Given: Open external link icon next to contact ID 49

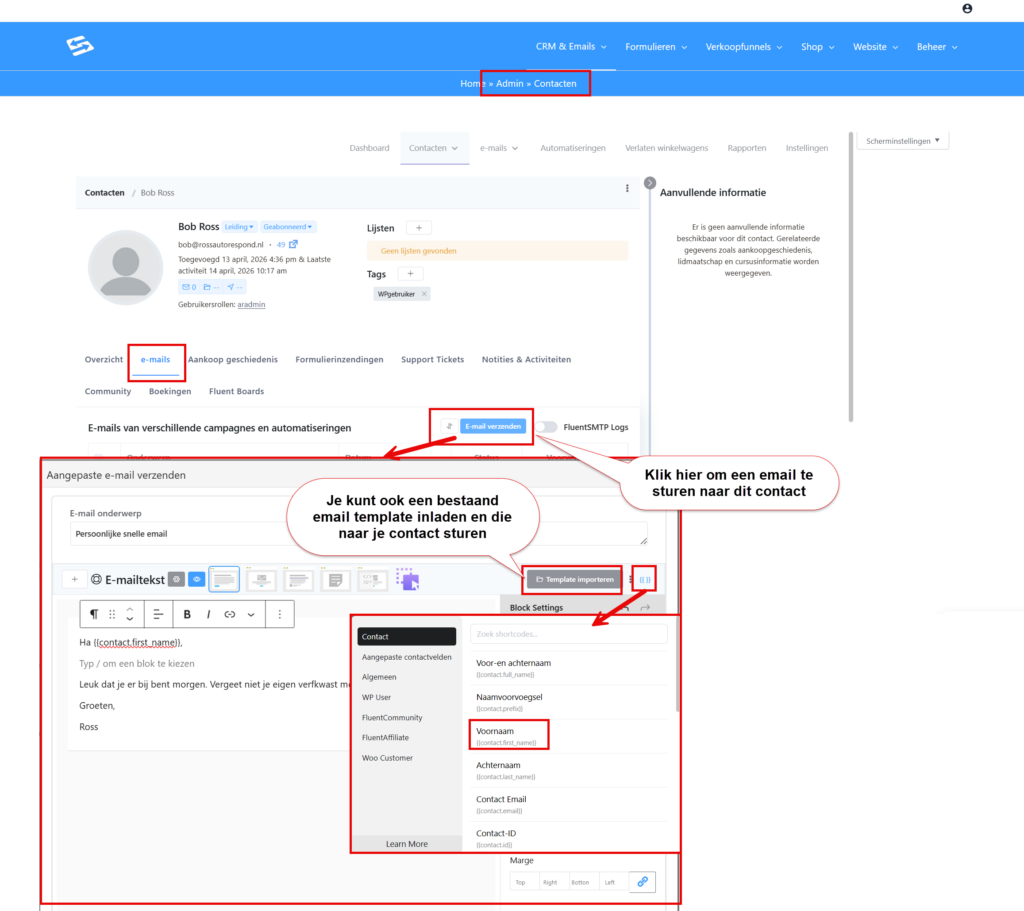Looking at the screenshot, I should pyautogui.click(x=293, y=244).
